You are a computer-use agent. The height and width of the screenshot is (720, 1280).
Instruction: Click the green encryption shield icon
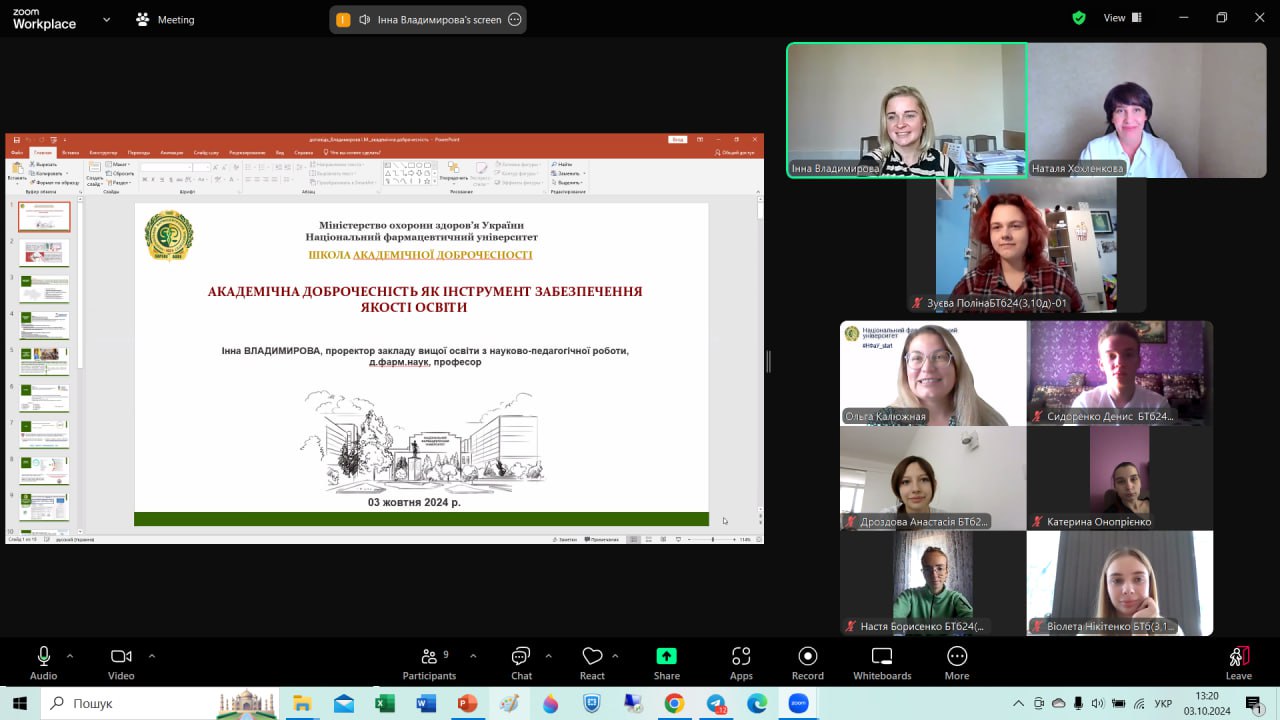coord(1079,18)
